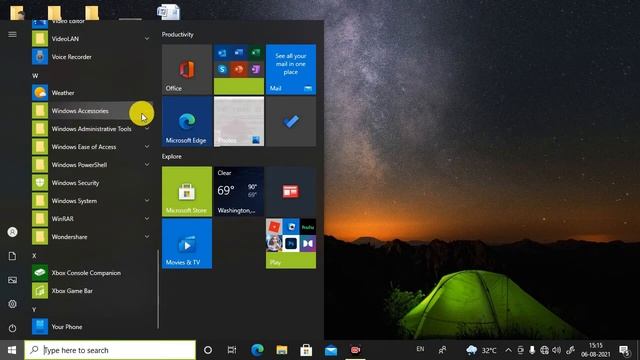Expand the WinRAR folder
The image size is (640, 360).
tap(92, 218)
